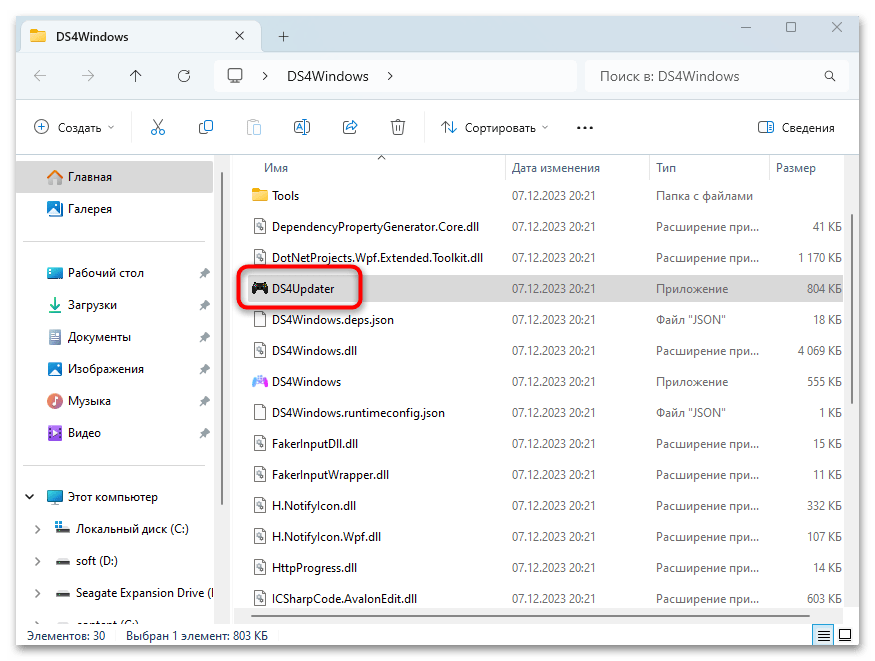Go up one folder level arrow
Screen dimensions: 875x661
click(x=136, y=76)
